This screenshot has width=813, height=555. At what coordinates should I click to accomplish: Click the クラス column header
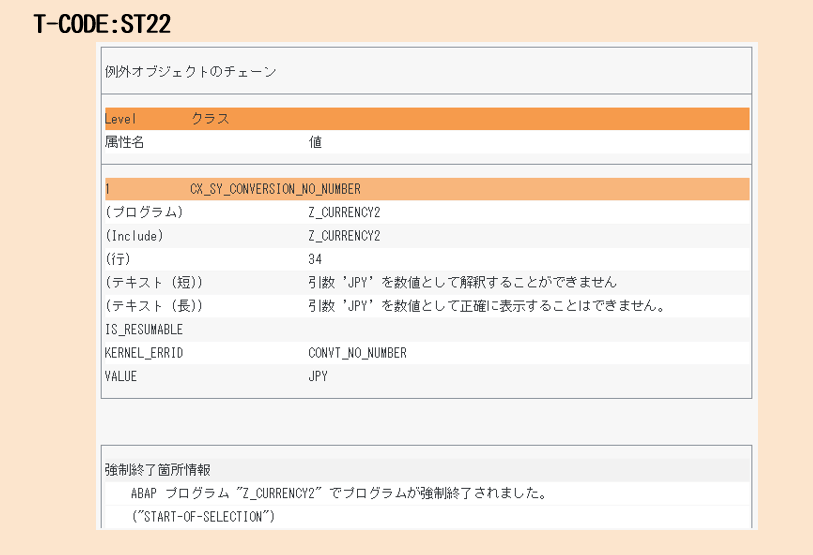point(210,119)
